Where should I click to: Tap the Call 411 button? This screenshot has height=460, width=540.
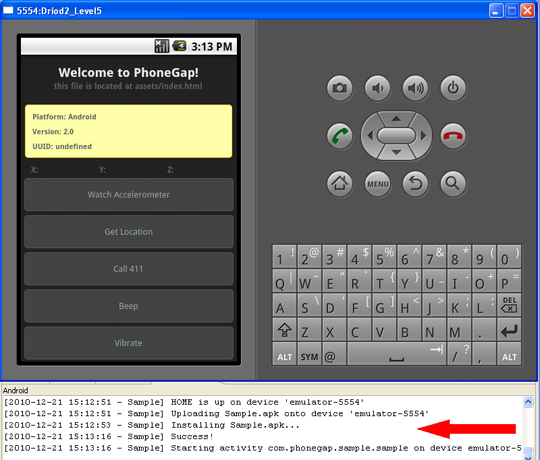click(x=128, y=269)
